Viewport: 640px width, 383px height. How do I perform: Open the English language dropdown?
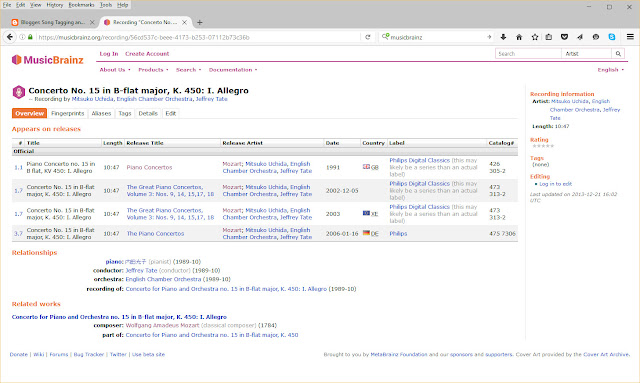[611, 70]
